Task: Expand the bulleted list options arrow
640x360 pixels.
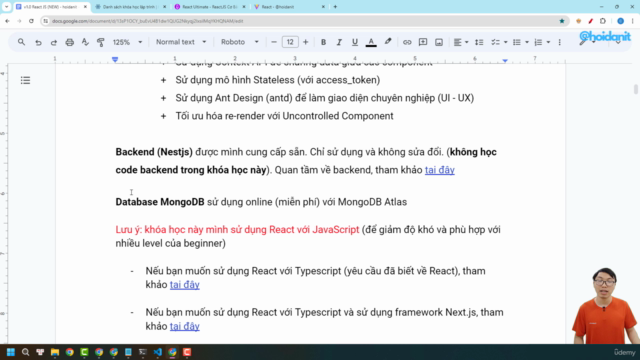Action: 527,42
